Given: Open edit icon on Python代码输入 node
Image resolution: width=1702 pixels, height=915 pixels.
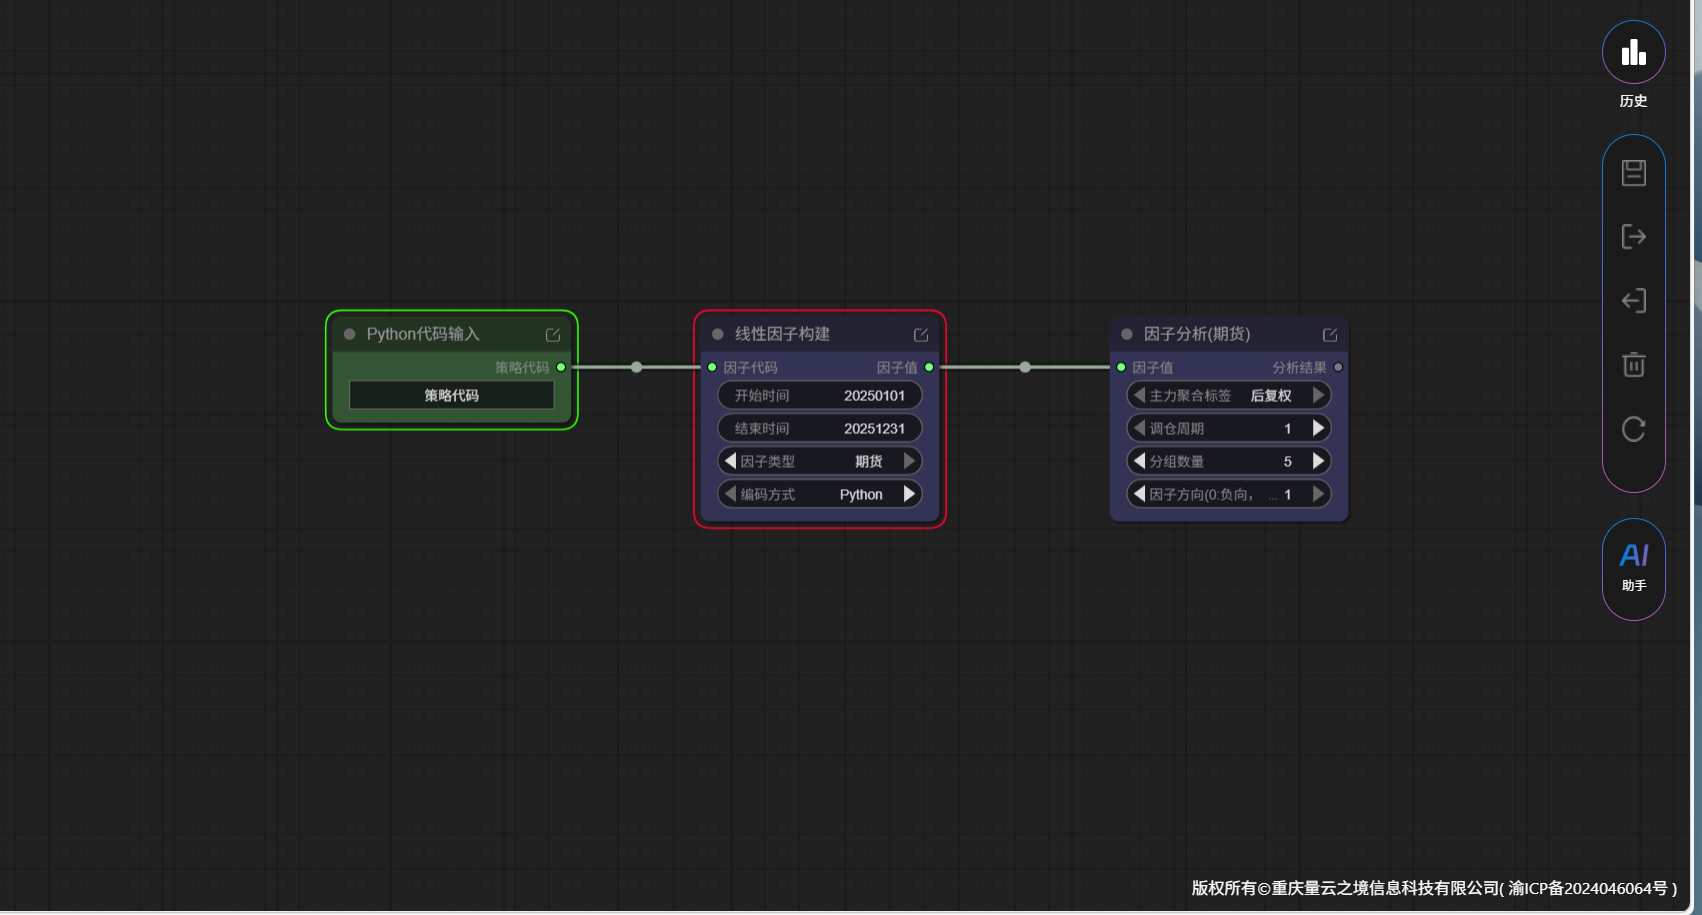Looking at the screenshot, I should [553, 335].
